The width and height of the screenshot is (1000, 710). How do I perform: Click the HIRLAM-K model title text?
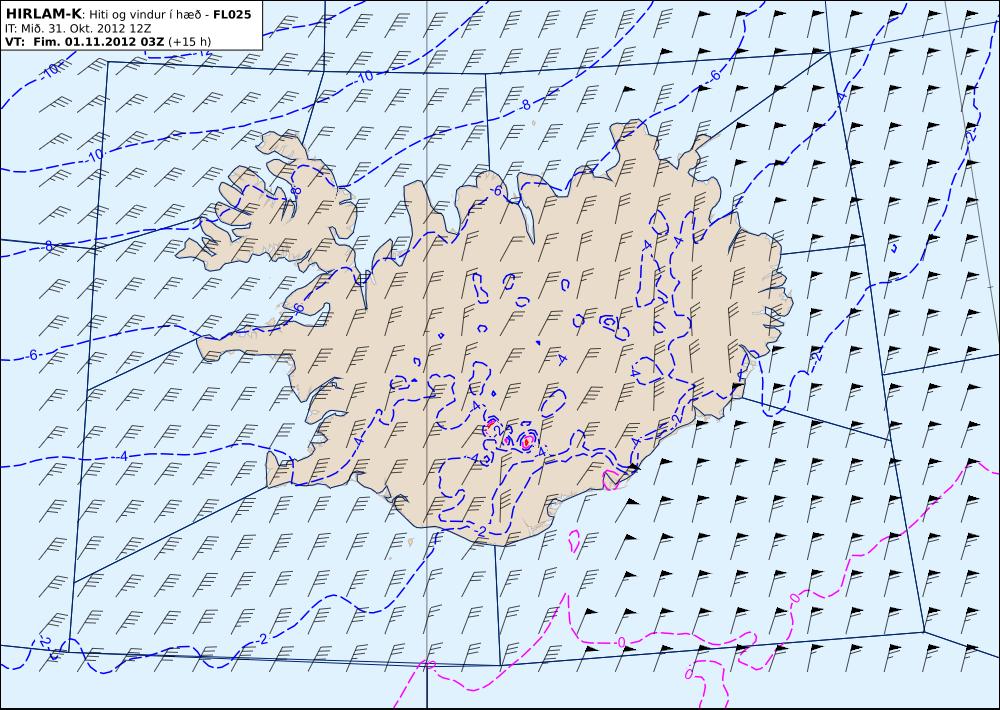(x=43, y=14)
